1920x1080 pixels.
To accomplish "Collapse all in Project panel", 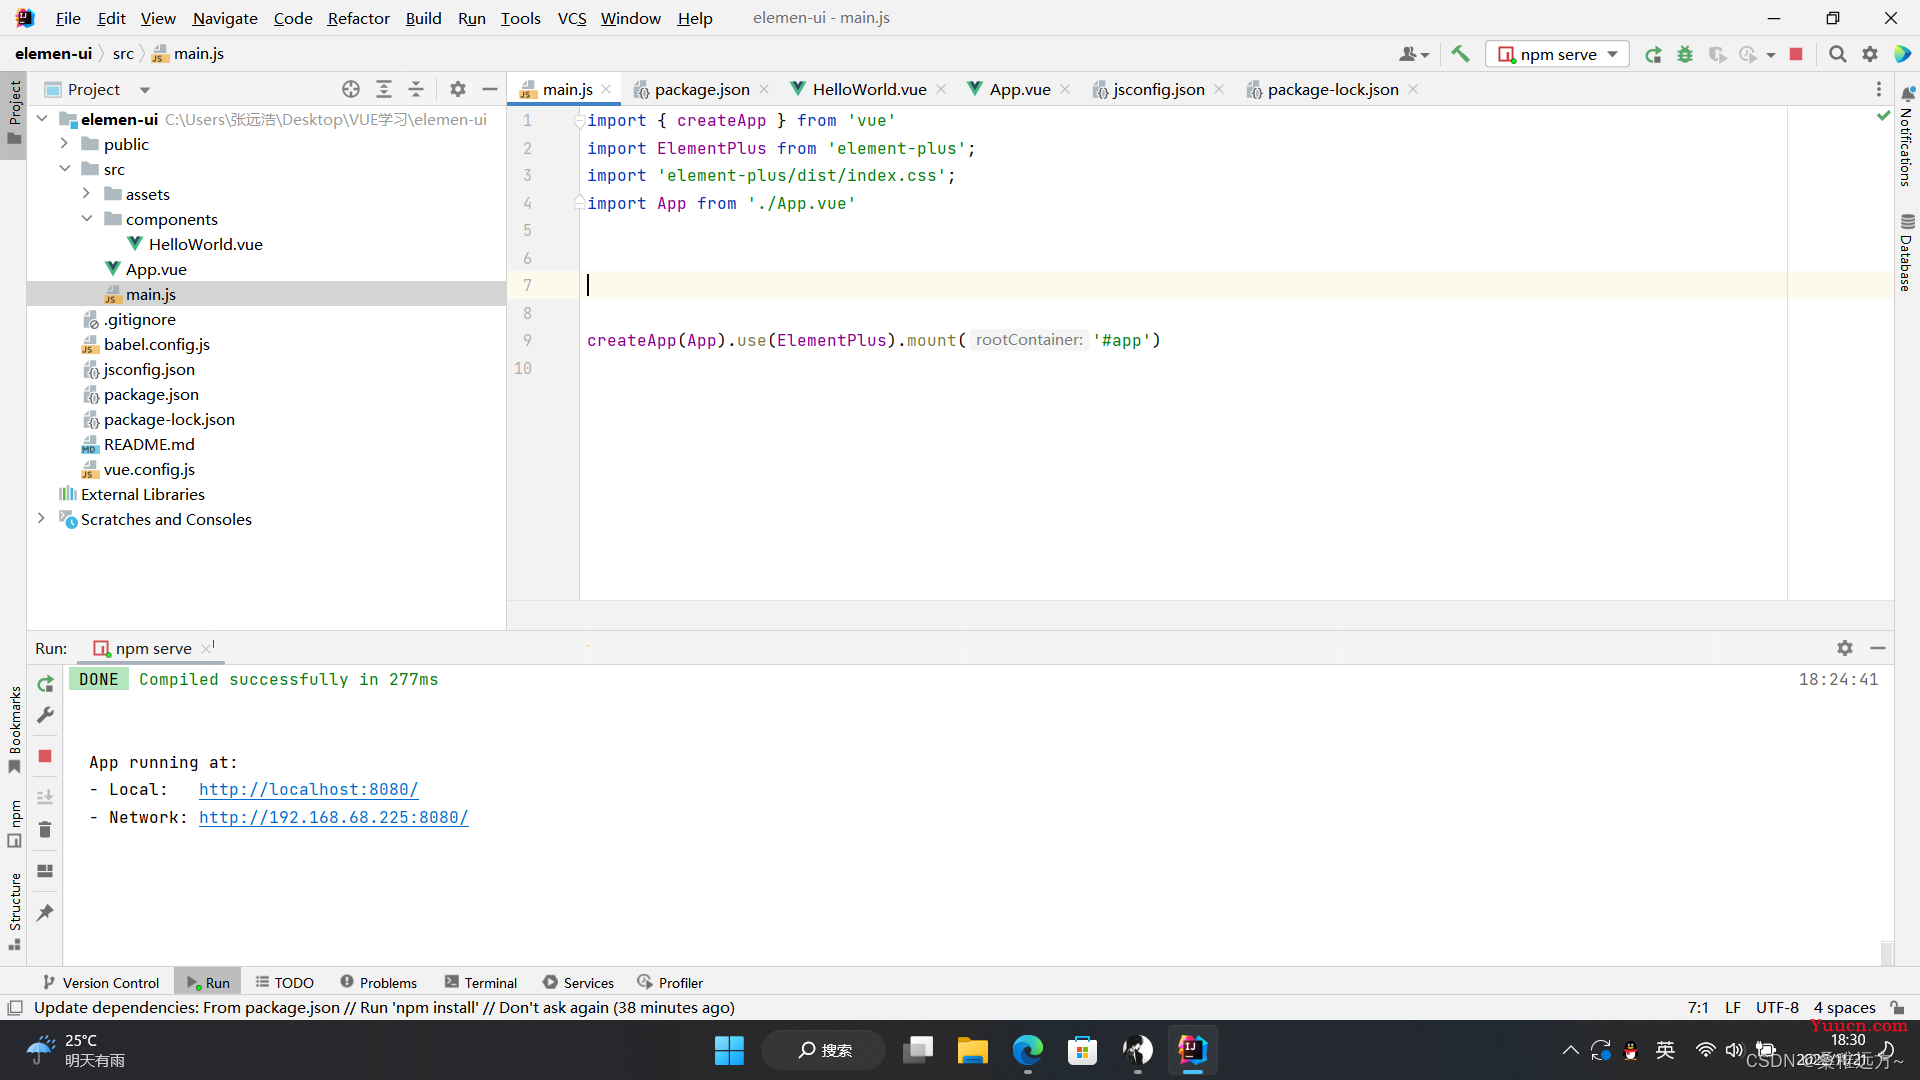I will pos(416,89).
